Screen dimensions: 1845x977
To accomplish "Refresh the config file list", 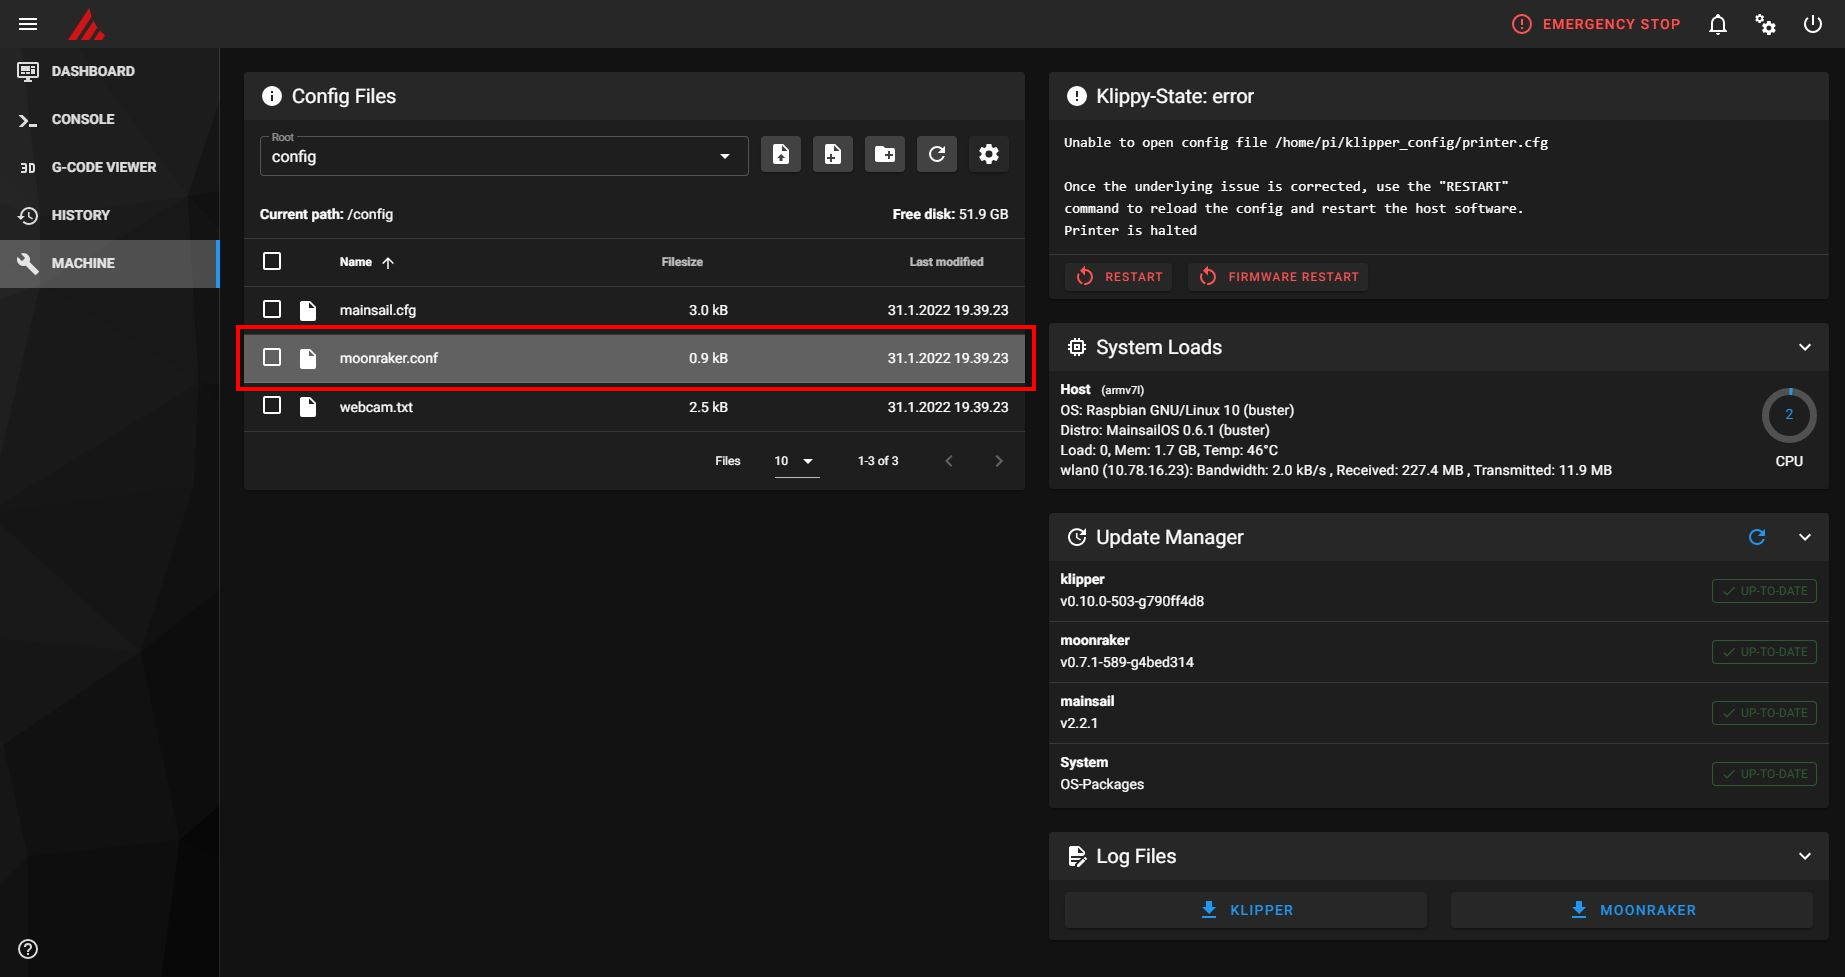I will click(936, 154).
